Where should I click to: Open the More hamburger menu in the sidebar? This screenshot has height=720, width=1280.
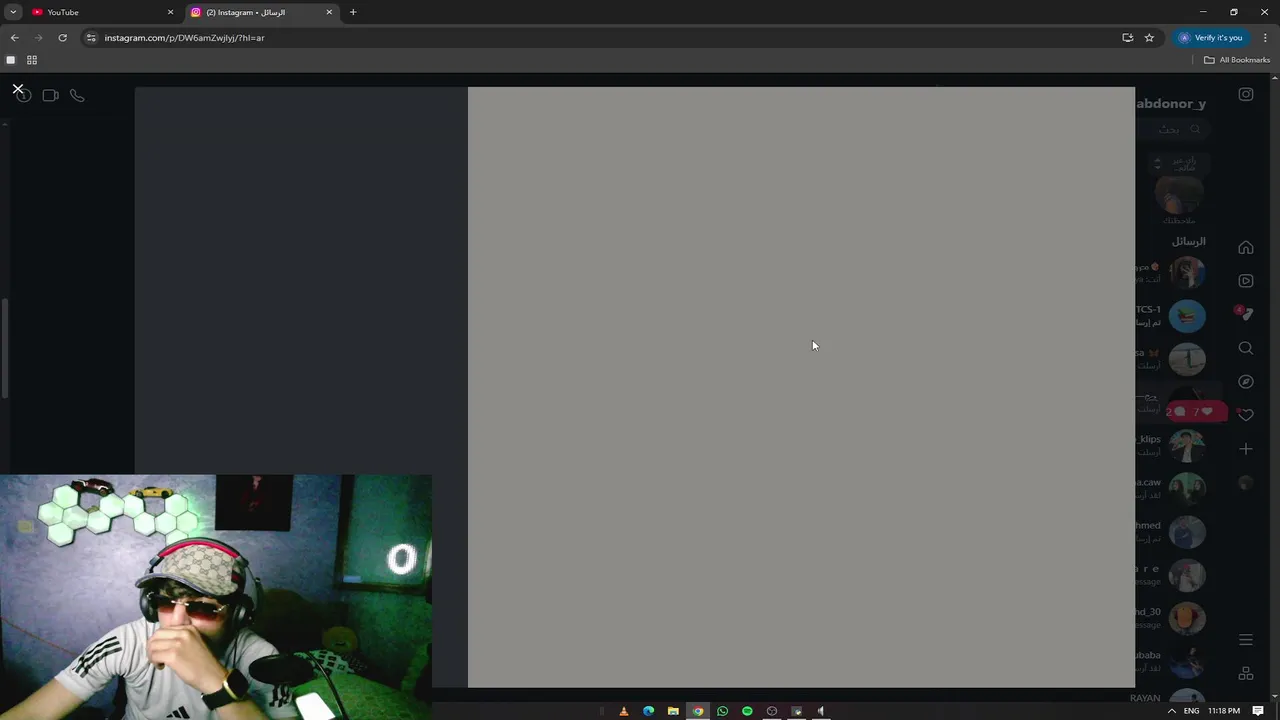click(x=1246, y=639)
